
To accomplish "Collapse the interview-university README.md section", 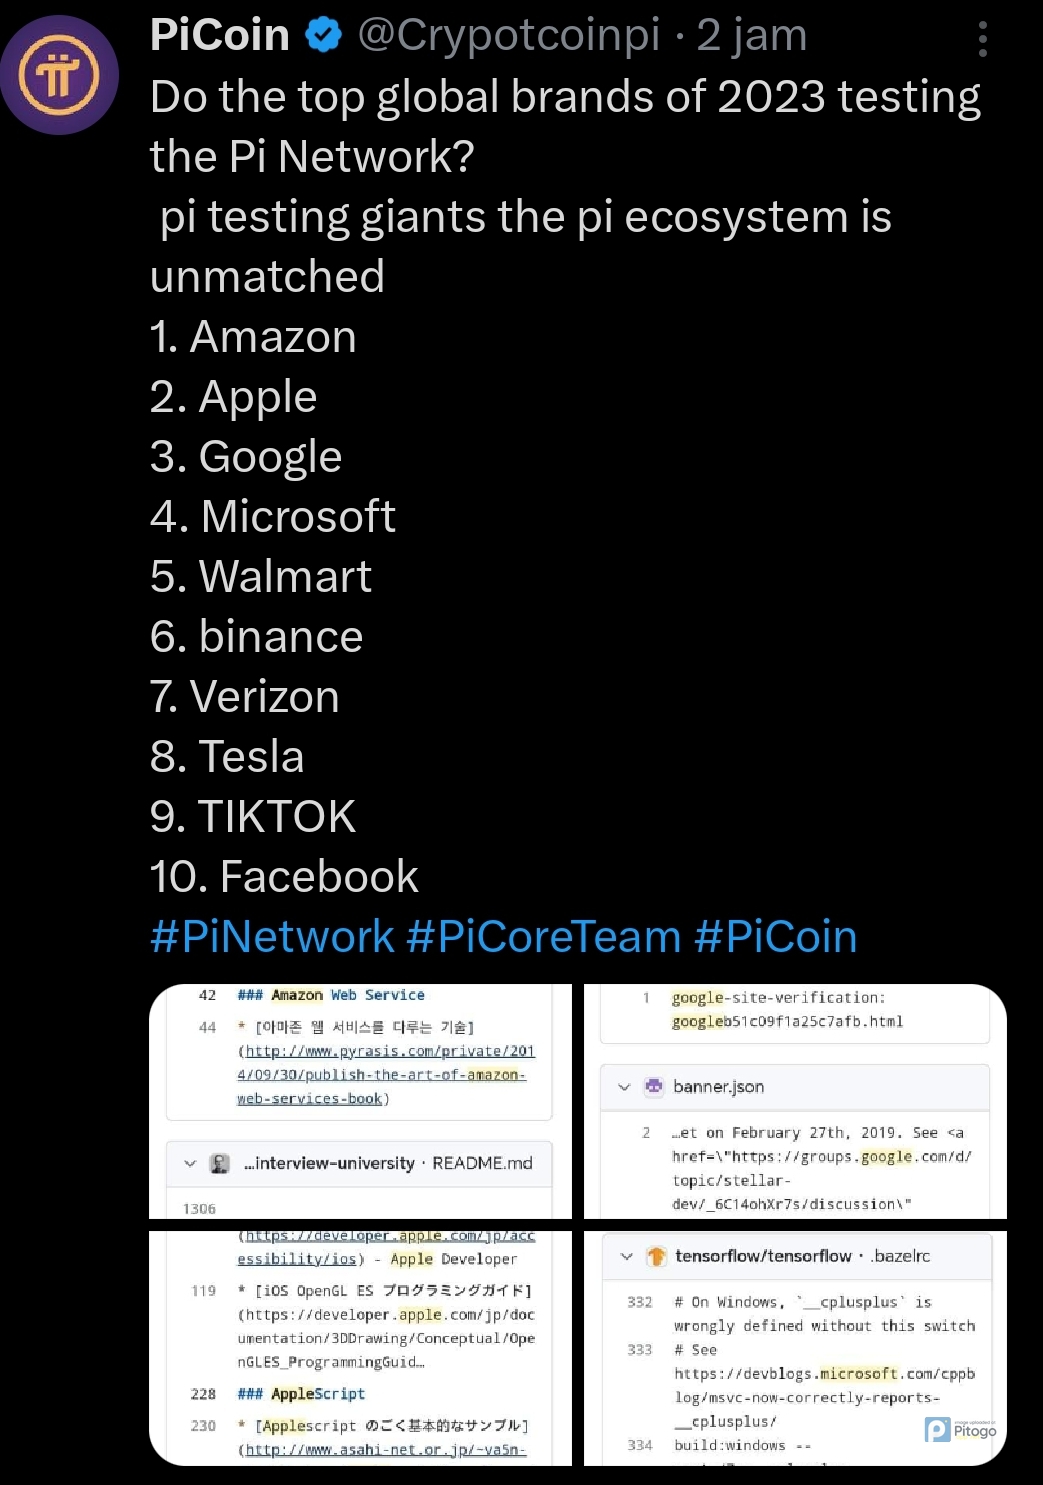I will coord(190,1163).
